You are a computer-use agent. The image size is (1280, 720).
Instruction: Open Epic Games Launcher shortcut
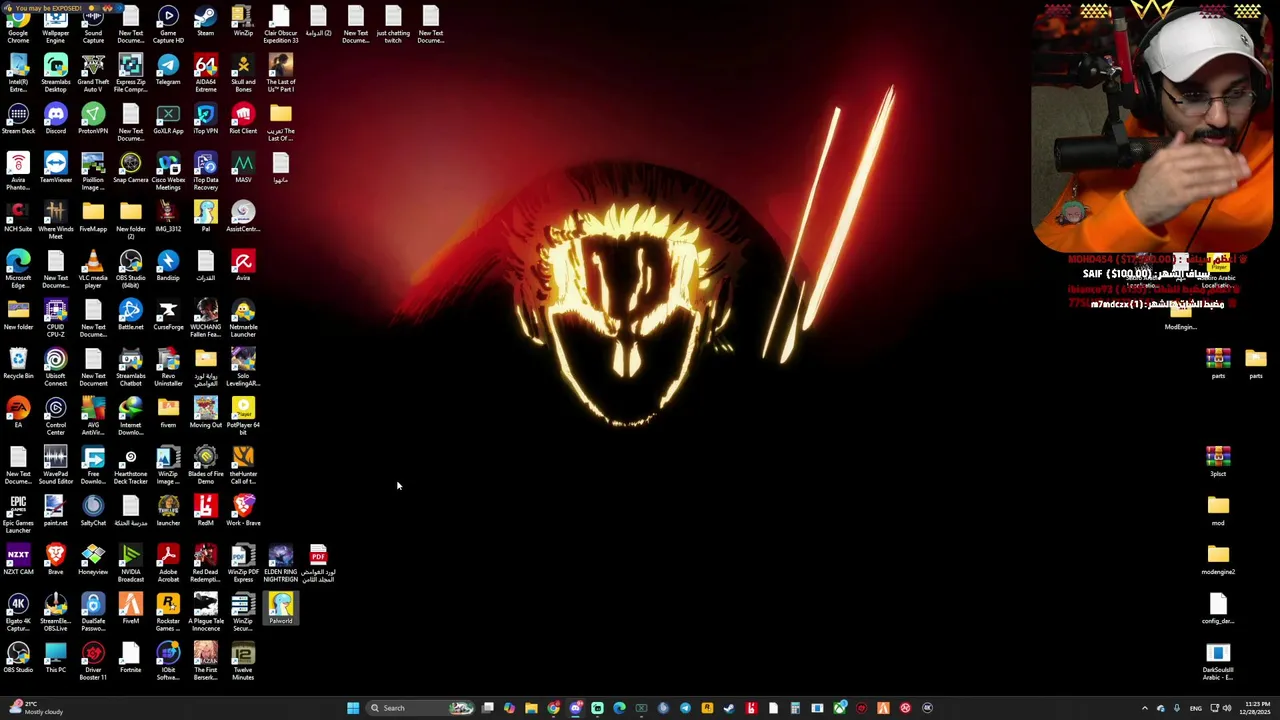18,515
